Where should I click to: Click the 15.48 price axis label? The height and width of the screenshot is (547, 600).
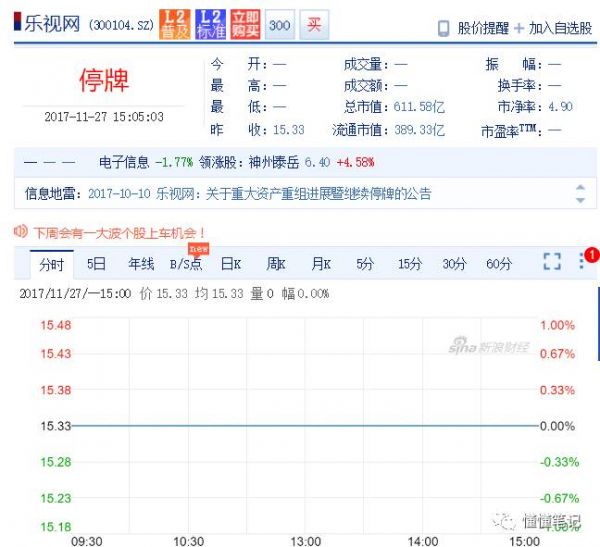tap(56, 325)
